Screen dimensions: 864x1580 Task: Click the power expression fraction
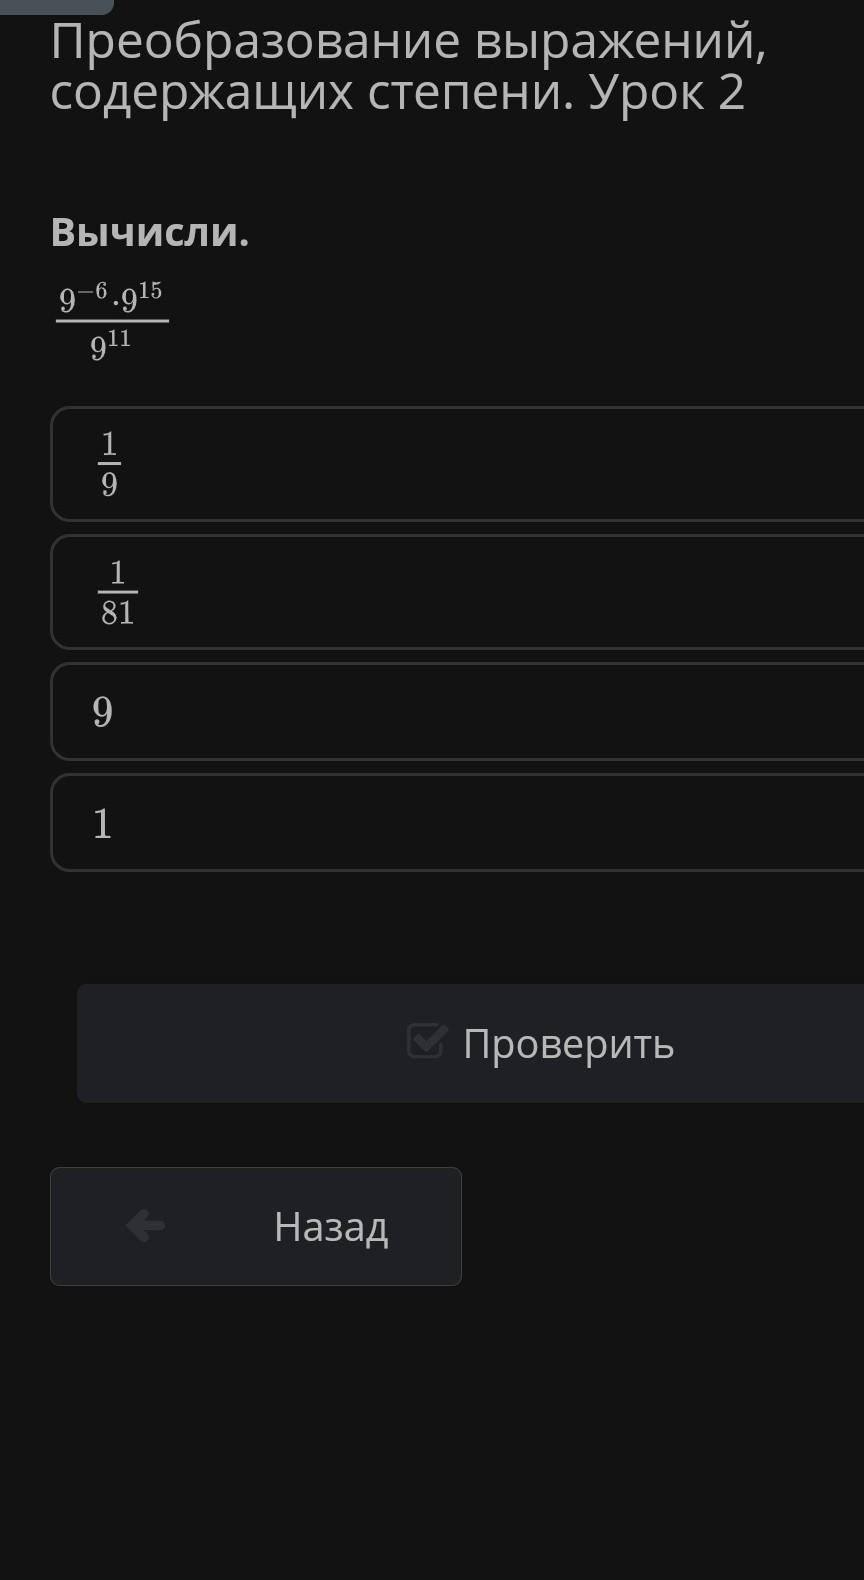click(111, 321)
